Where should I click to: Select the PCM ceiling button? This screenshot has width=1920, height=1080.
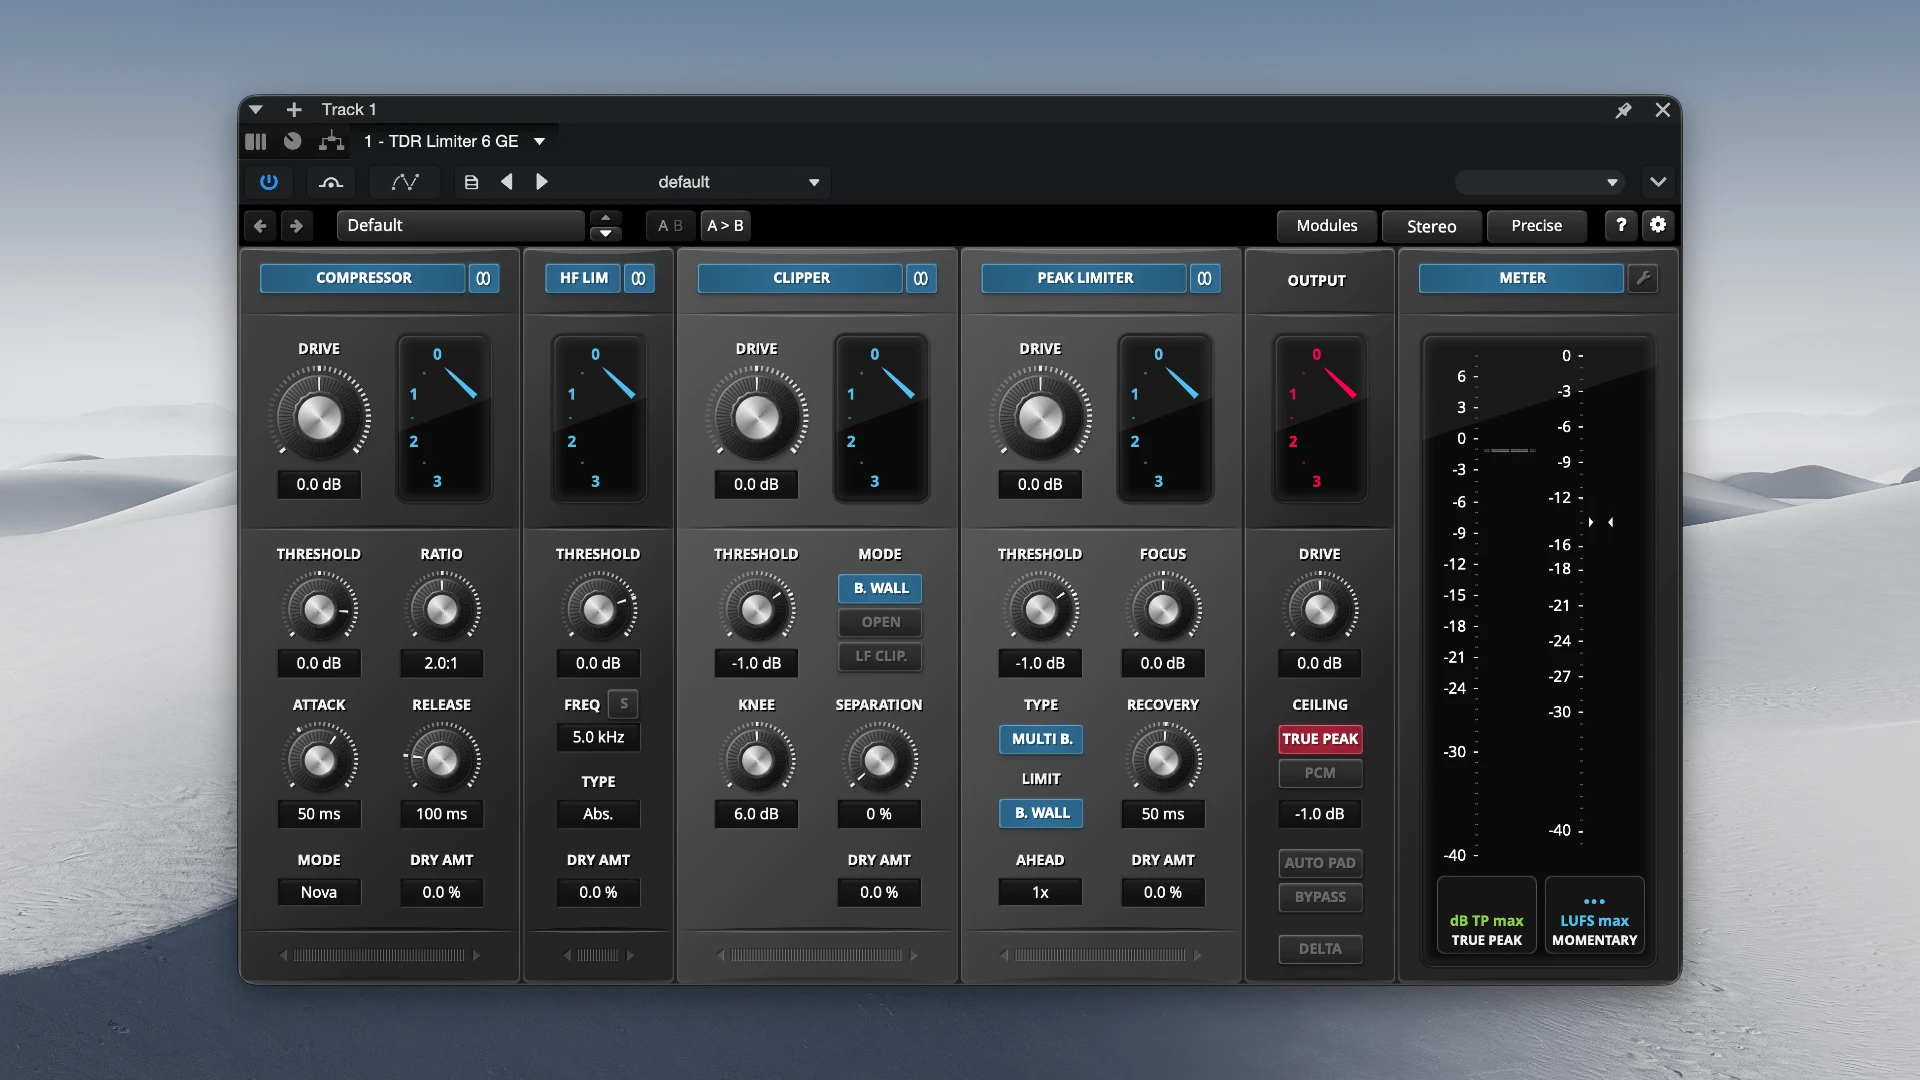(1320, 773)
